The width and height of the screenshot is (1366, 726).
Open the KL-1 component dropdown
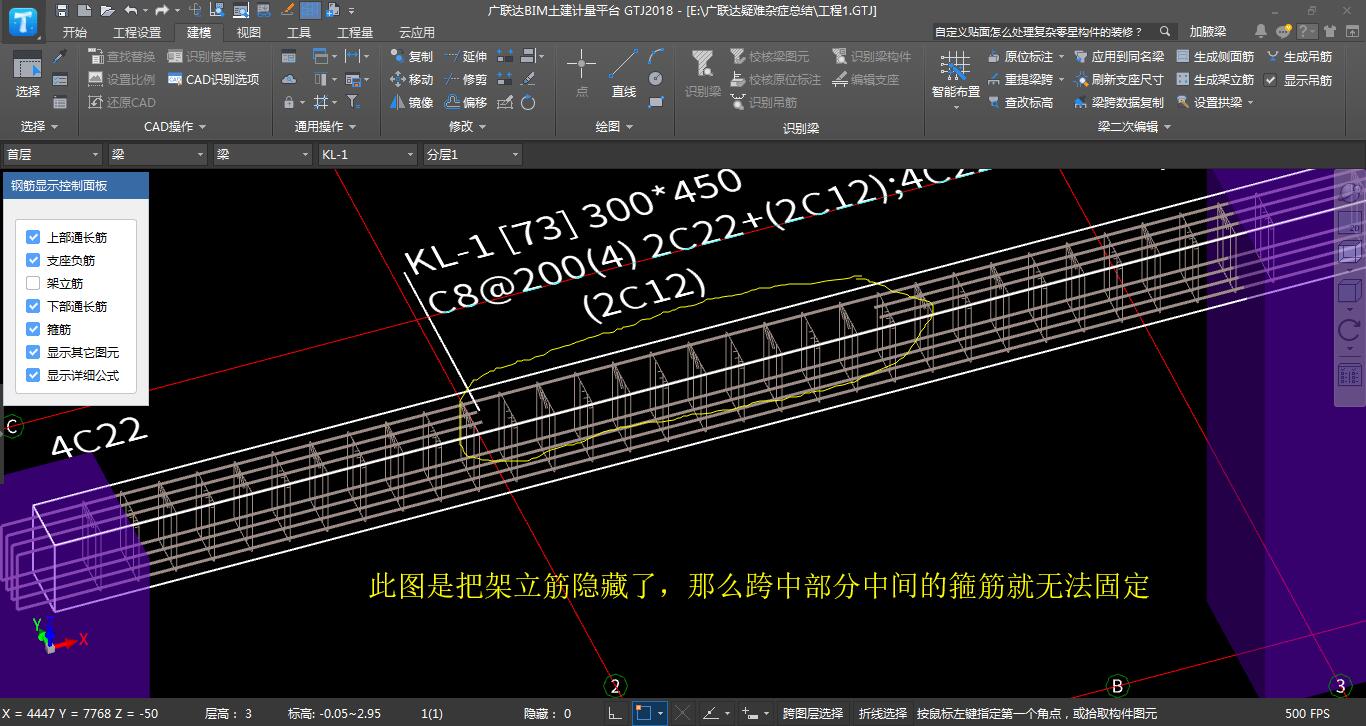[367, 155]
